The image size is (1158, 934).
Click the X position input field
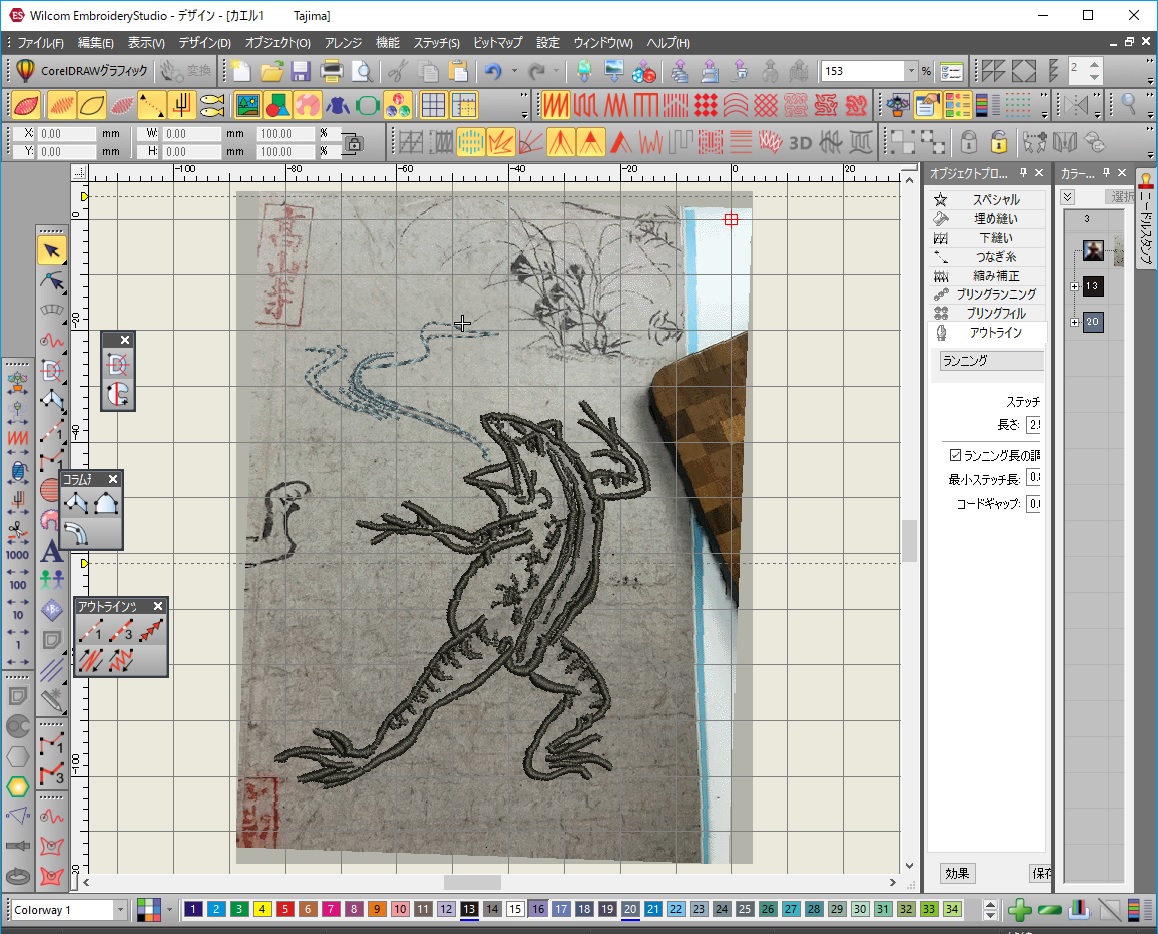point(66,134)
